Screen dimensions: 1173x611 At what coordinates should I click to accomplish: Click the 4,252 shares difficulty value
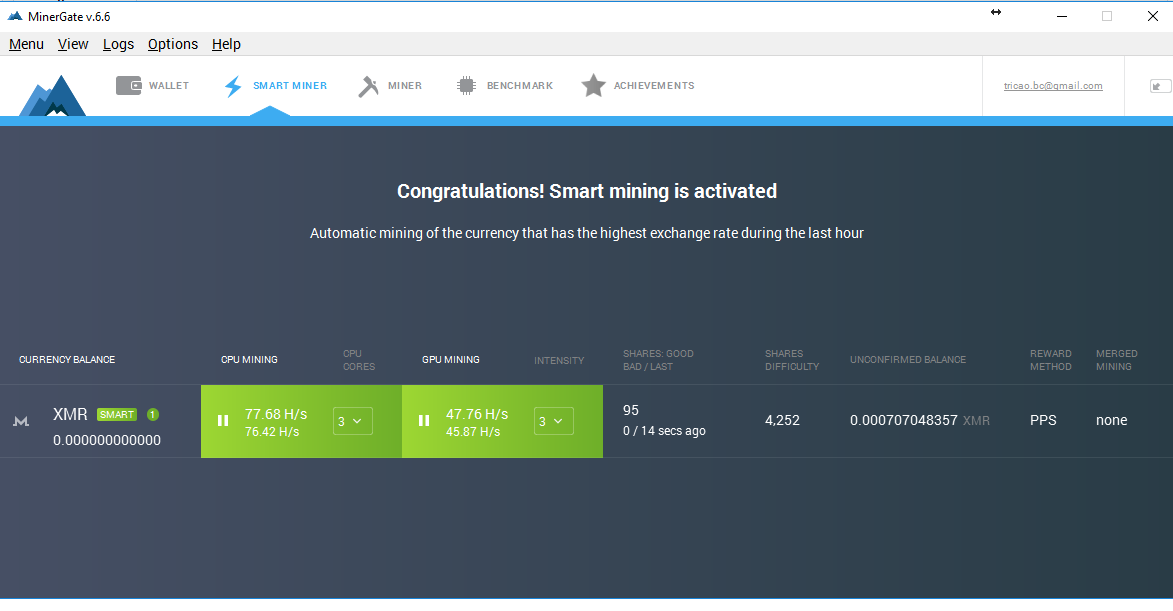click(782, 420)
